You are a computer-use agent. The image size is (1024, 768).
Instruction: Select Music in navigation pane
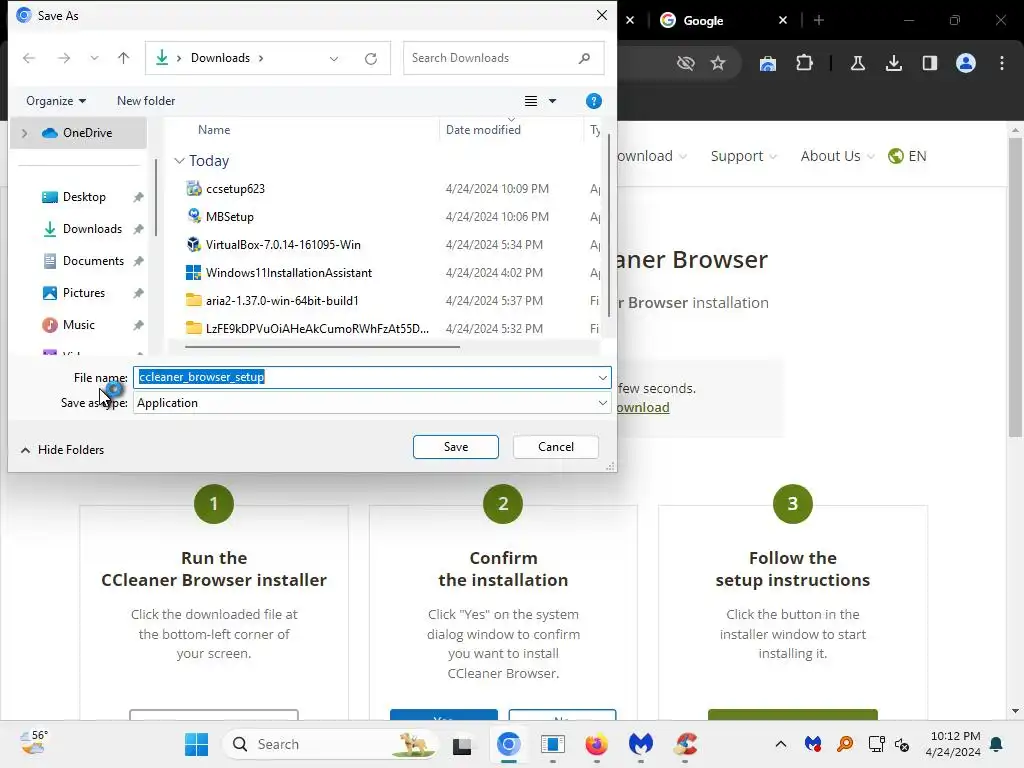[x=78, y=325]
